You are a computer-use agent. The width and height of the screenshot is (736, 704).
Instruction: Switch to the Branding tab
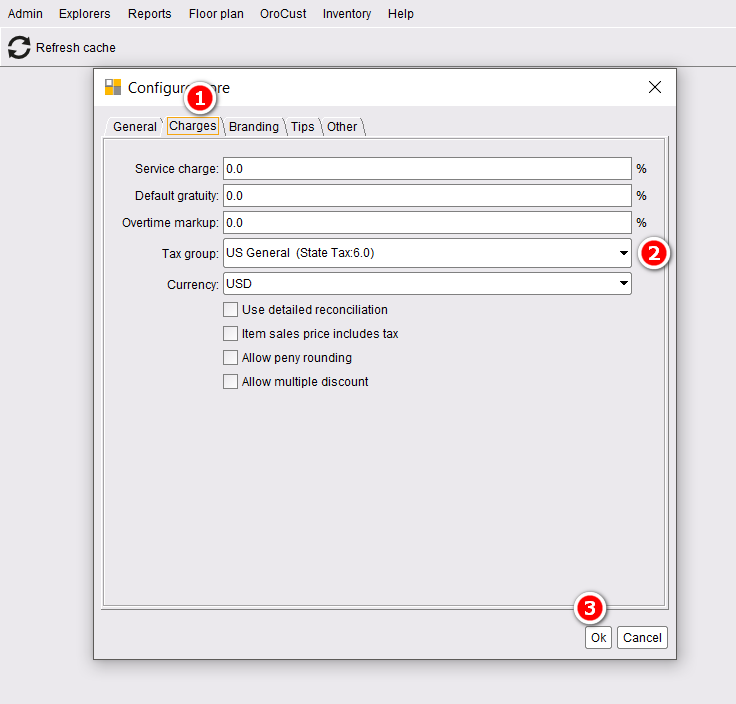click(254, 127)
